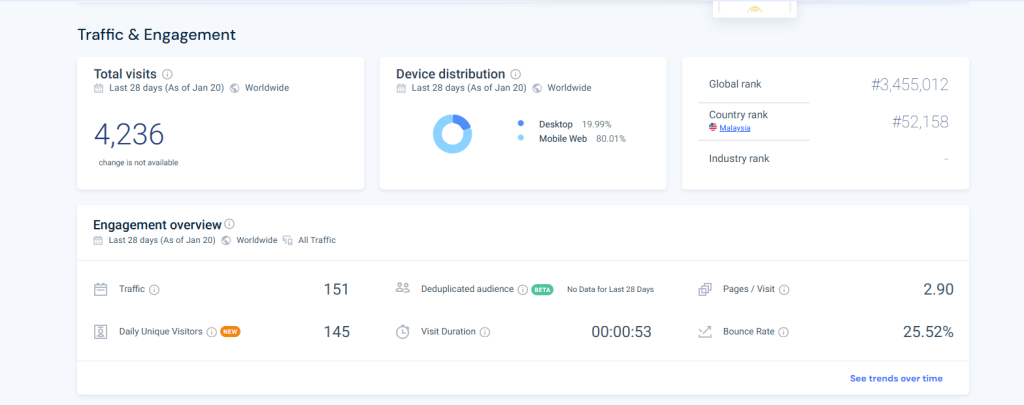Select the Desktop legend color dot
Image resolution: width=1024 pixels, height=405 pixels.
[x=521, y=124]
